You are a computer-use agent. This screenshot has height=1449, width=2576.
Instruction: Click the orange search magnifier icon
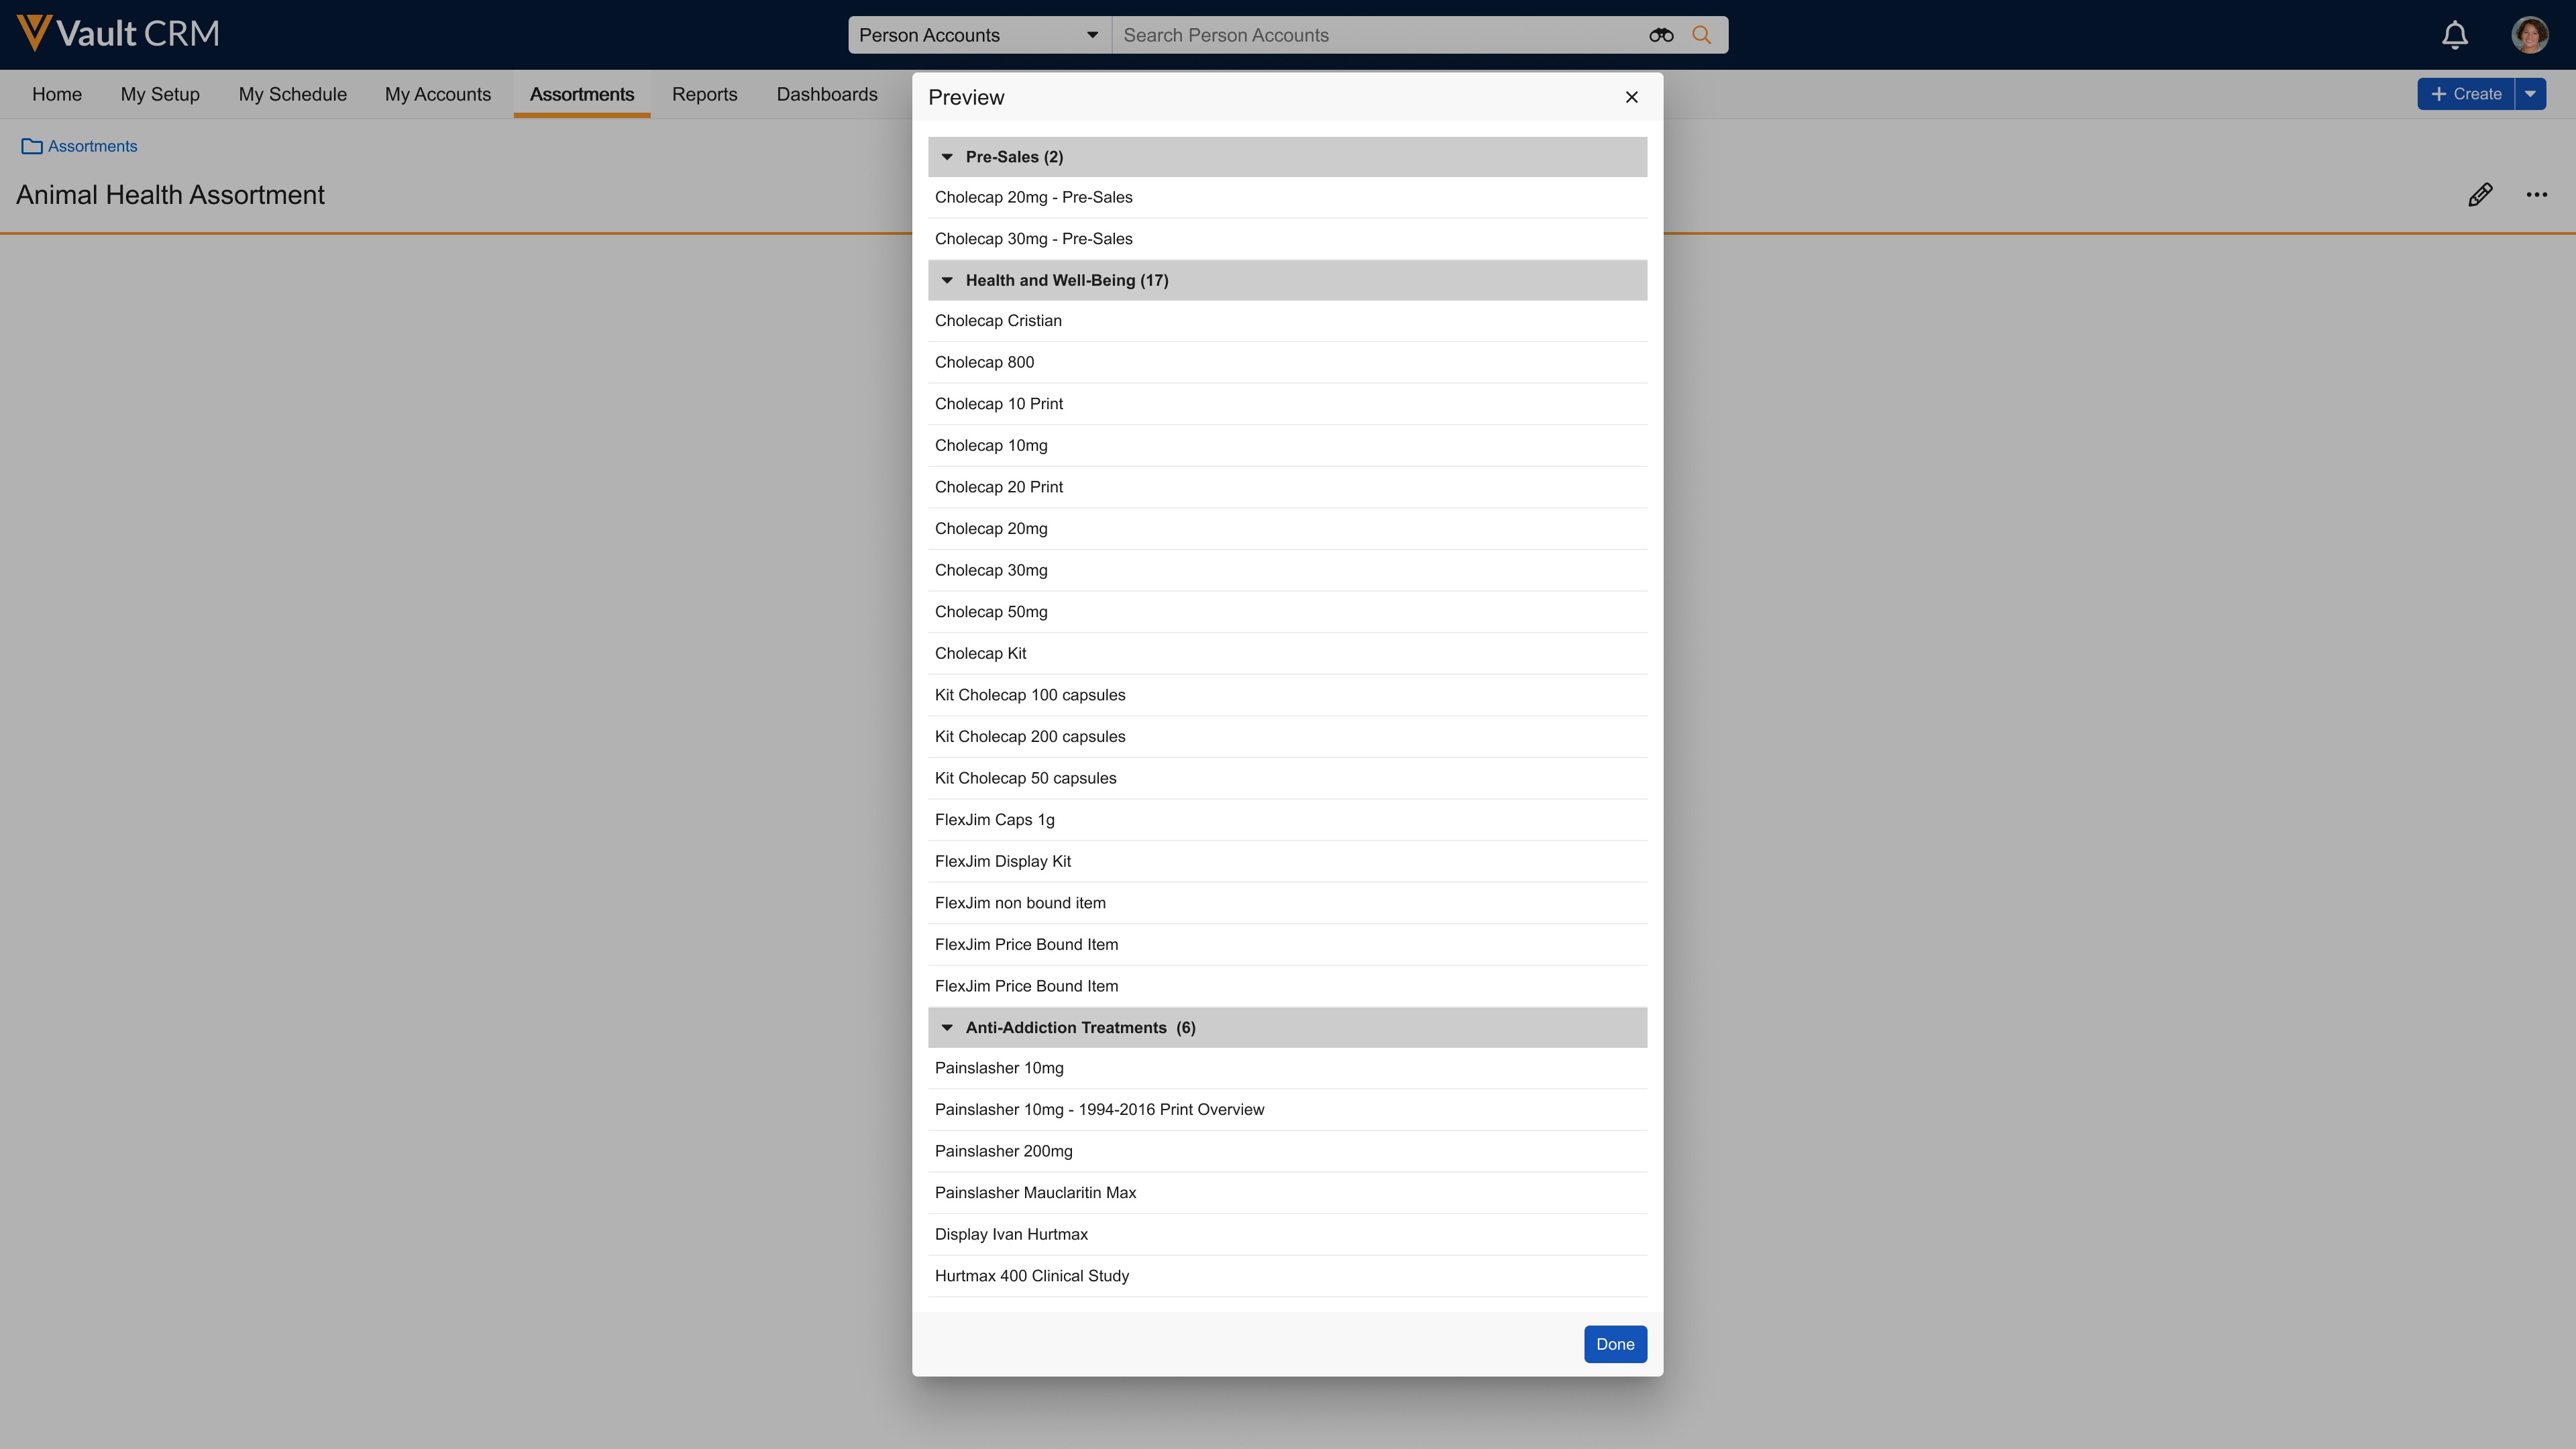[x=1701, y=35]
